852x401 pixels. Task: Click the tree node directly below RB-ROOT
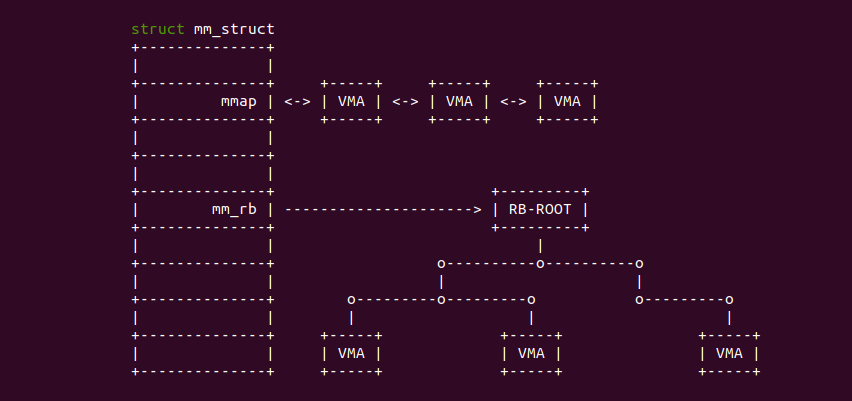[540, 263]
